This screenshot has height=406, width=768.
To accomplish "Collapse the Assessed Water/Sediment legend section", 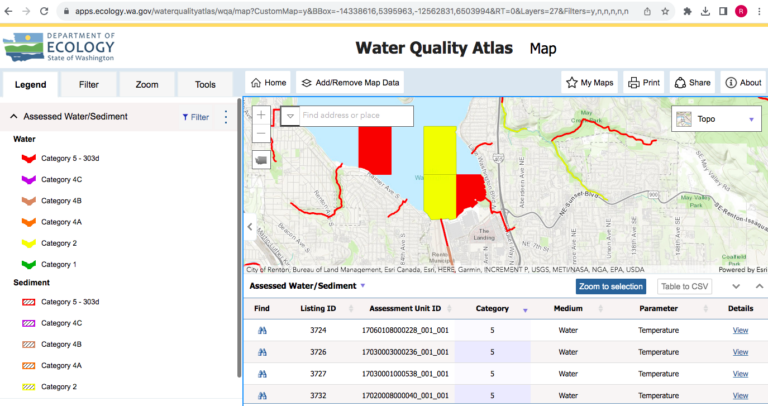I will 14,117.
